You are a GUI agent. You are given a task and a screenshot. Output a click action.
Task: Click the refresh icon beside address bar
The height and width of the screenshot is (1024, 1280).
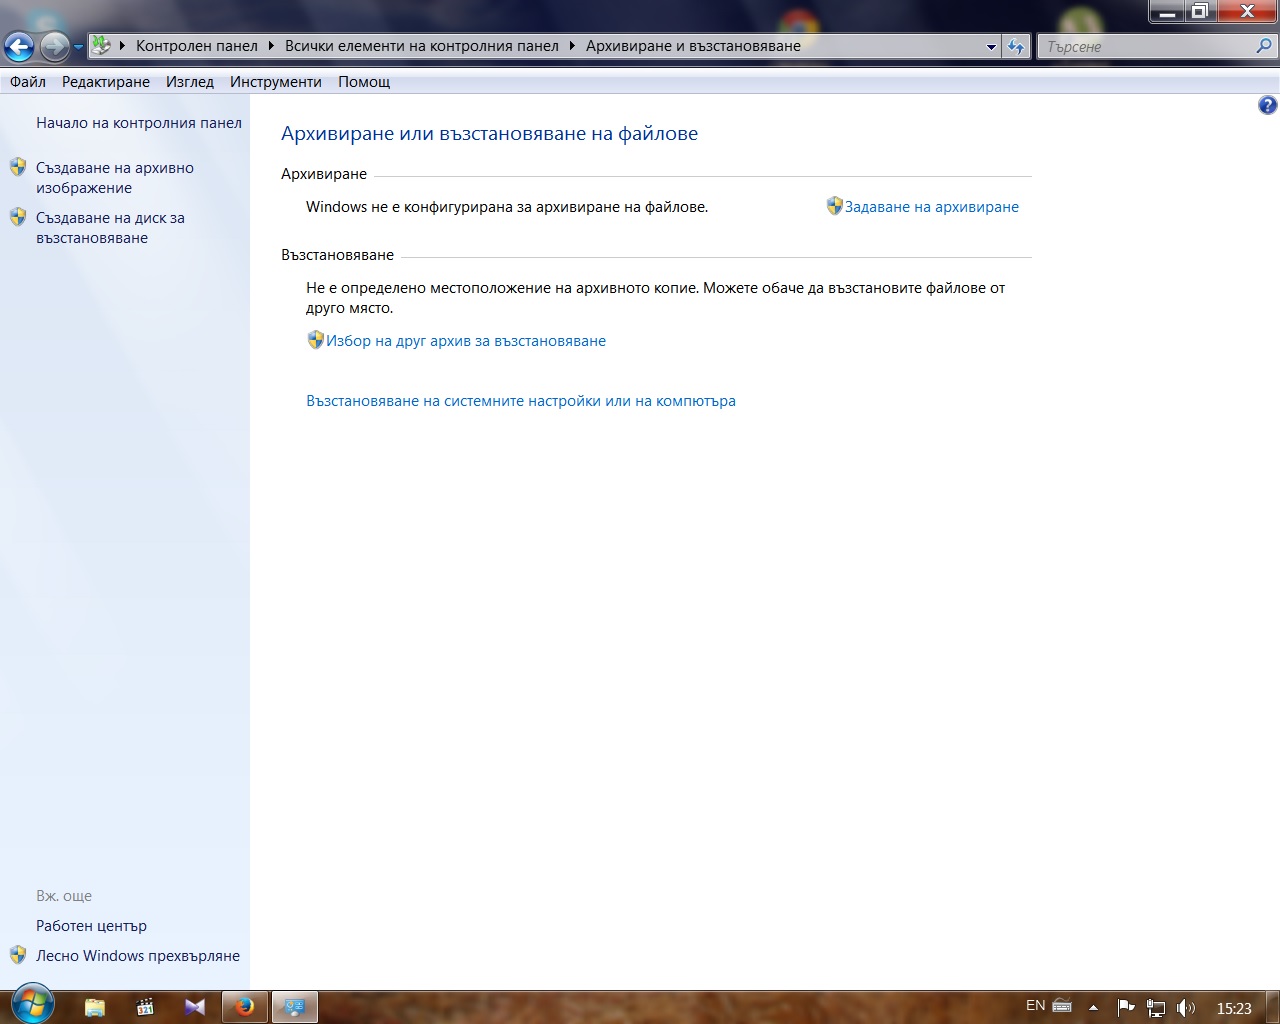[1016, 46]
